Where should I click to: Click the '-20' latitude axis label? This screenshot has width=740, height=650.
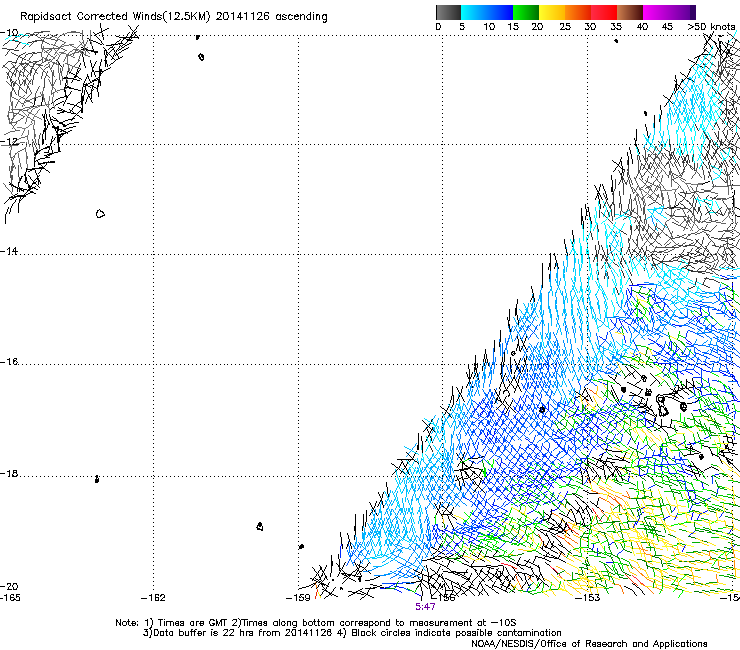[9, 586]
